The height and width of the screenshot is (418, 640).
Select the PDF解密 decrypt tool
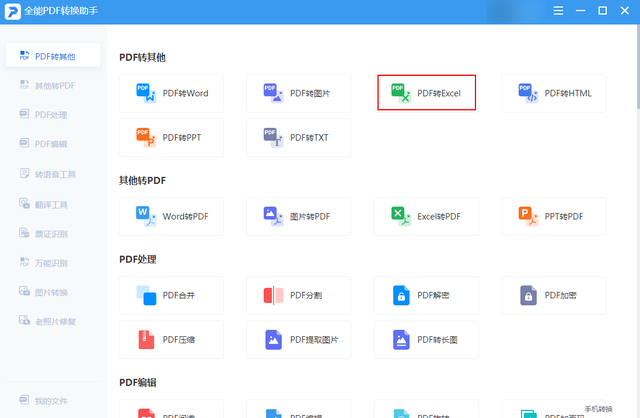click(426, 295)
